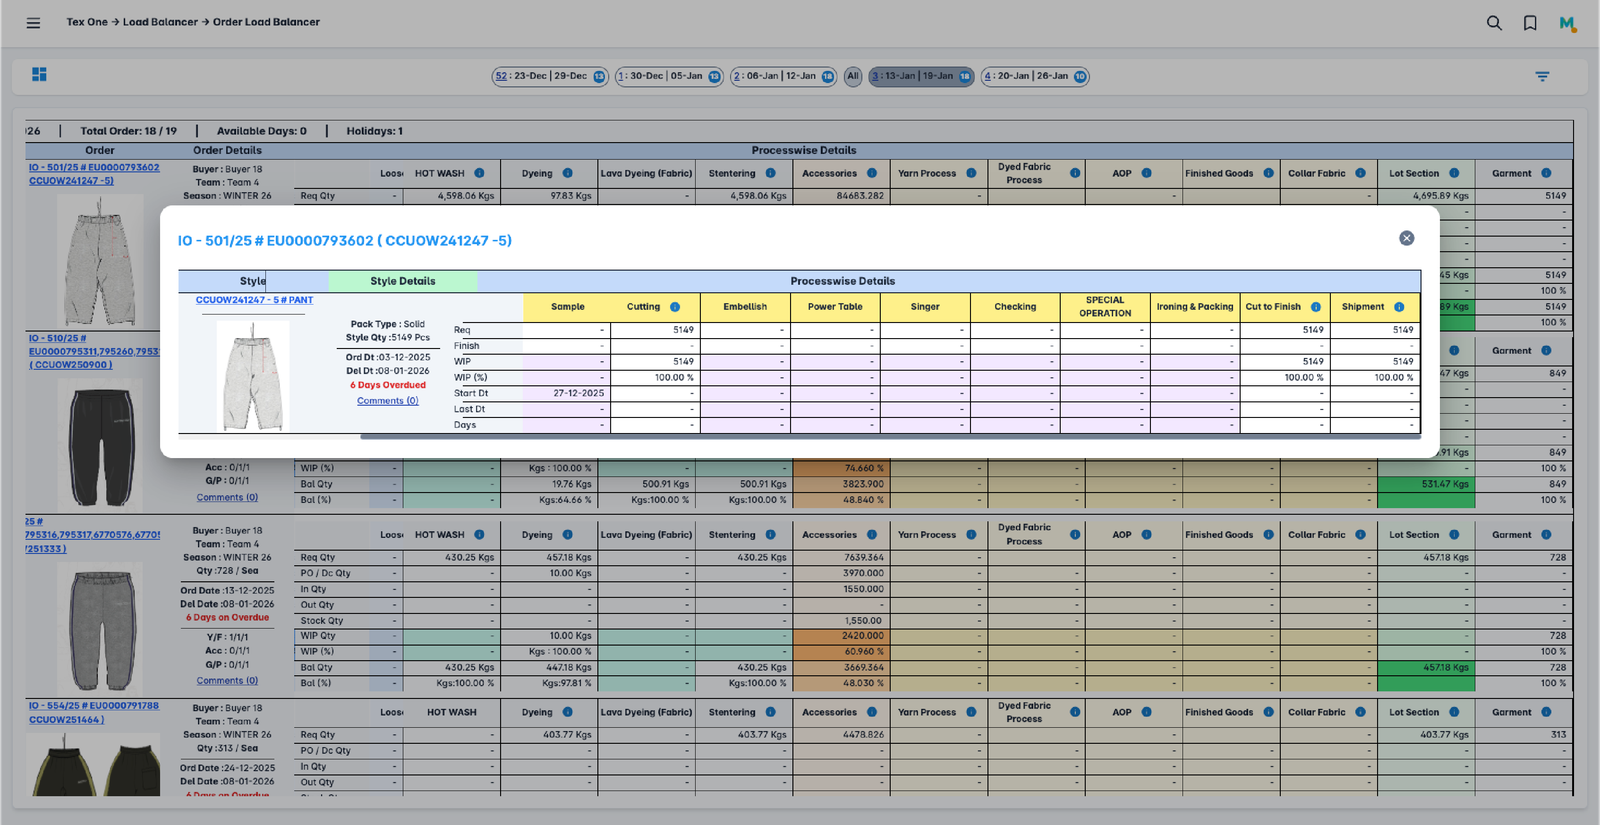The width and height of the screenshot is (1600, 825).
Task: Click info icon beside Shipment column
Action: pyautogui.click(x=1399, y=307)
